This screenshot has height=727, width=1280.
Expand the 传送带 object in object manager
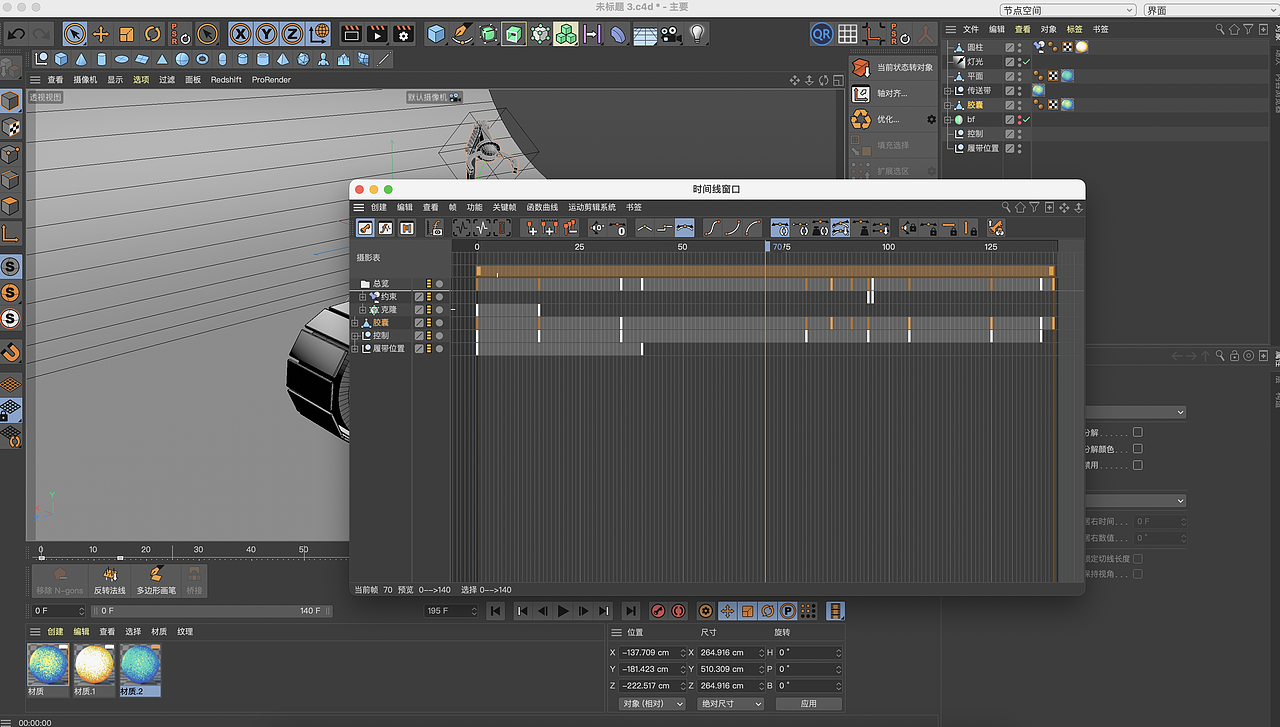tap(948, 90)
